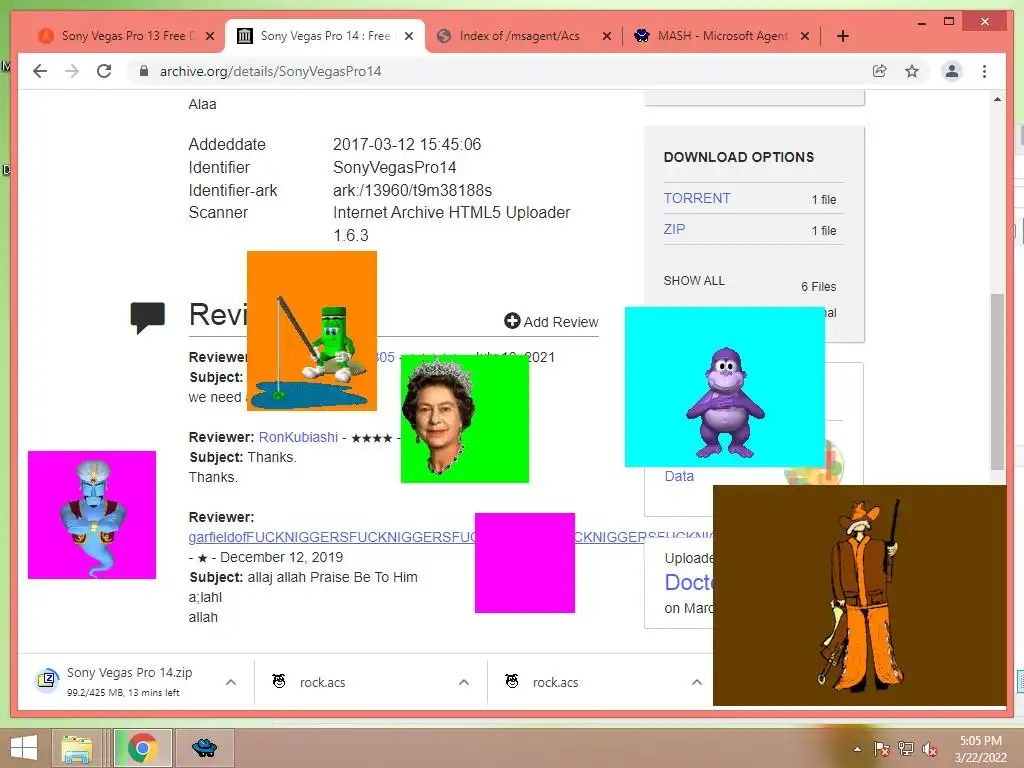The height and width of the screenshot is (768, 1024).
Task: Reload the archive.org page
Action: pos(104,71)
